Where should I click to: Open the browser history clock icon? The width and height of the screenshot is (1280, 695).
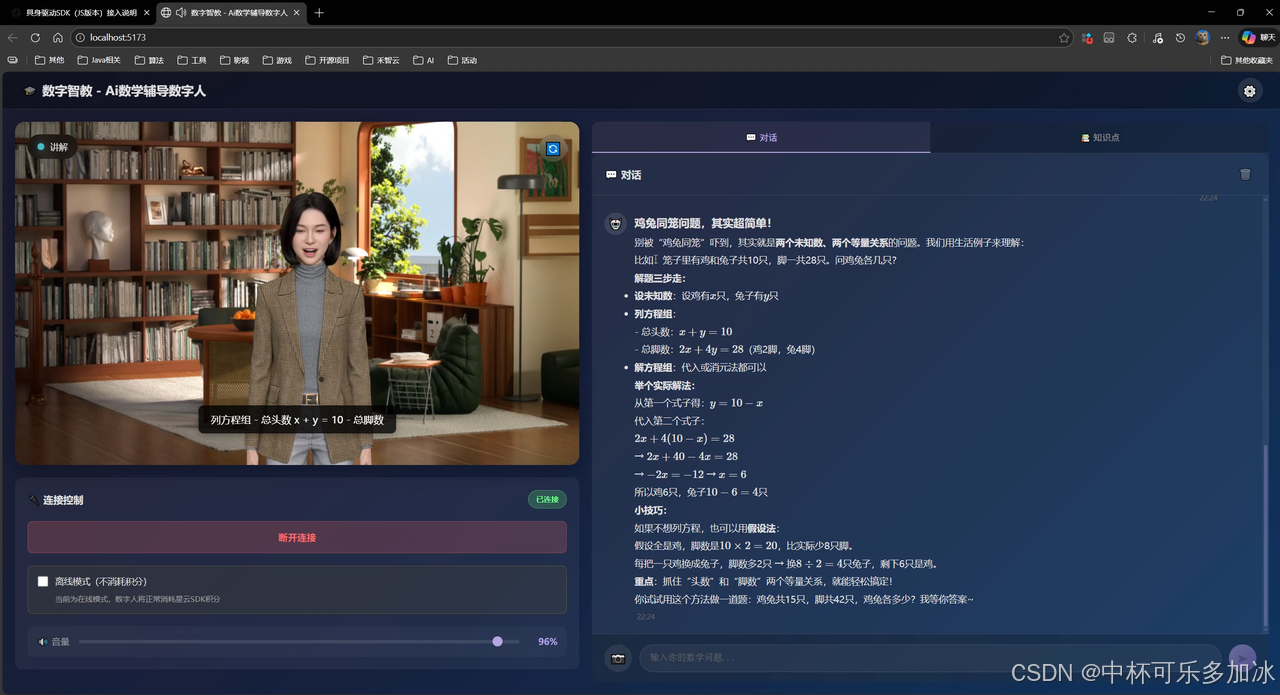[1180, 37]
